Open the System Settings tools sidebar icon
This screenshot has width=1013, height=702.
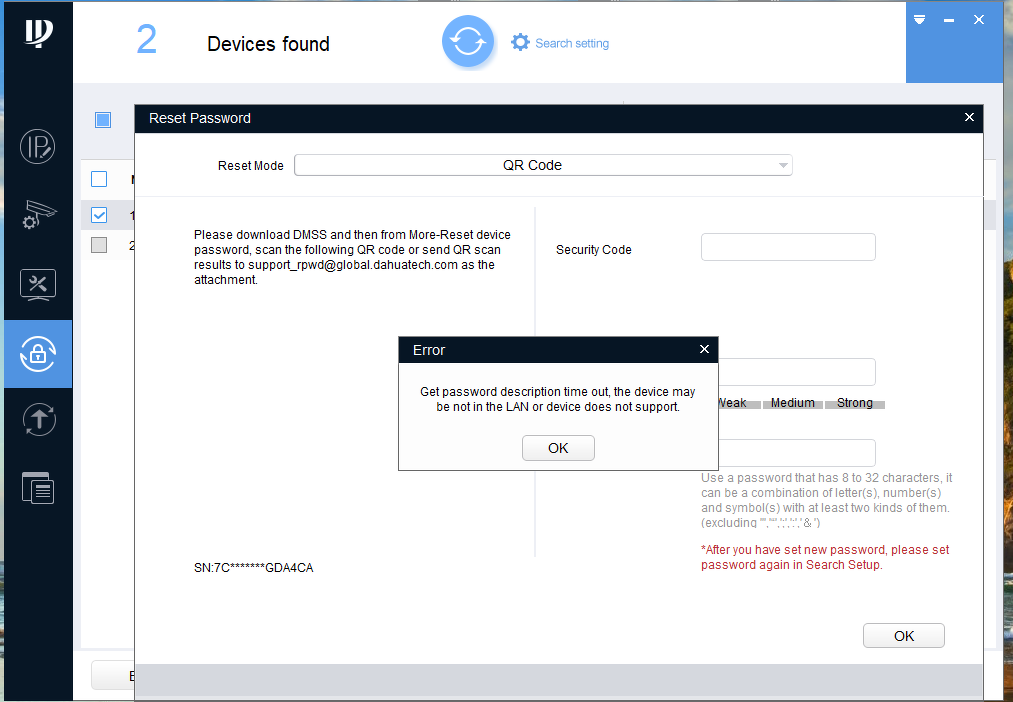[x=37, y=285]
